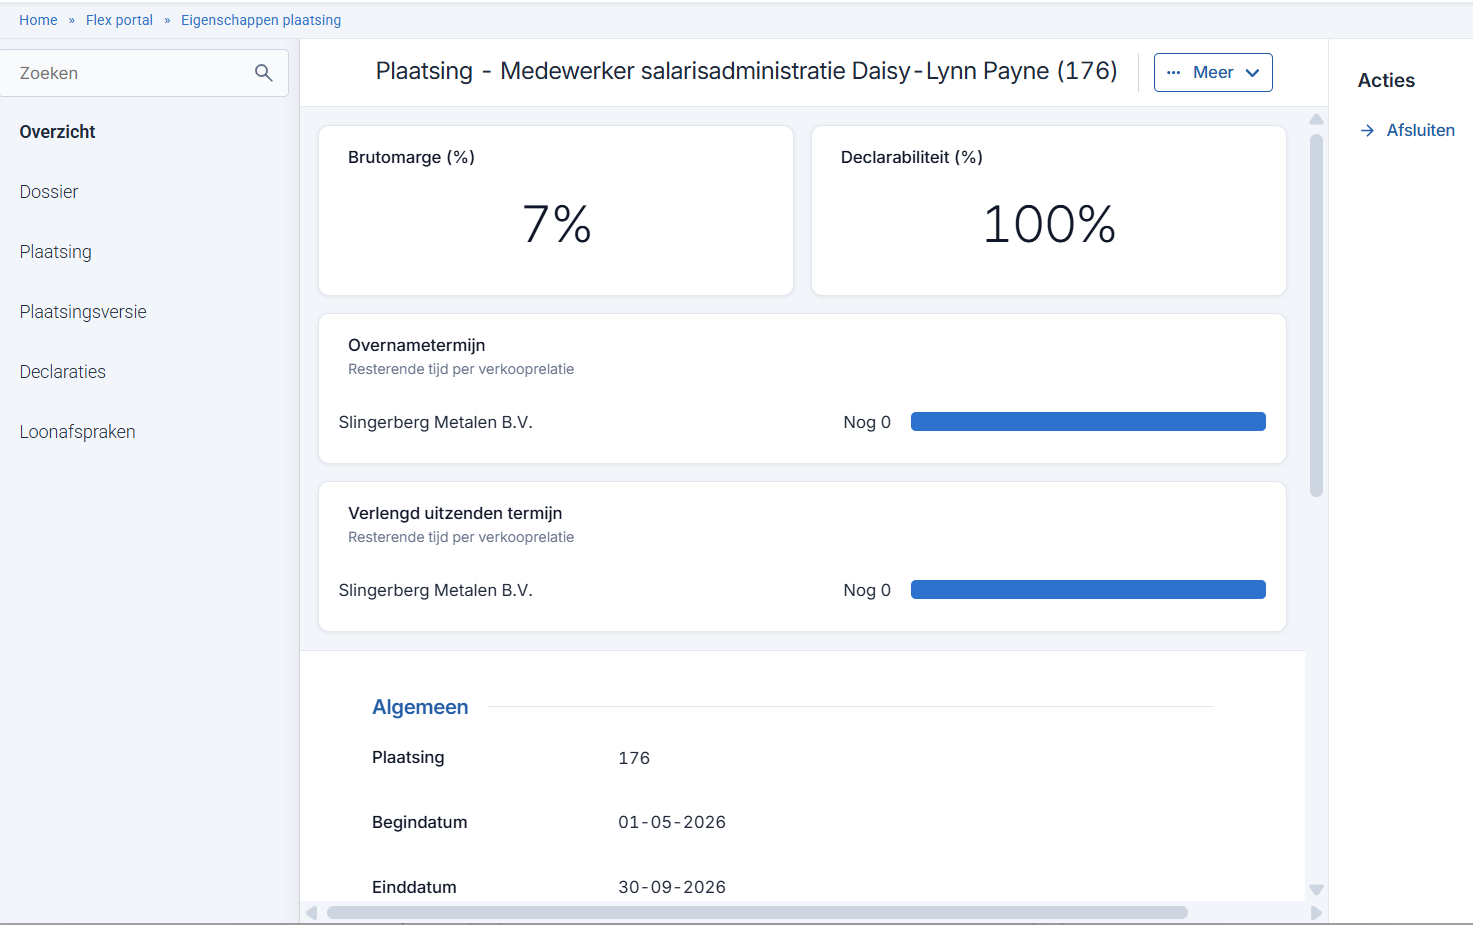Screen dimensions: 1473x925
Task: Click the horizontal scrollbar right arrow
Action: tap(1316, 913)
